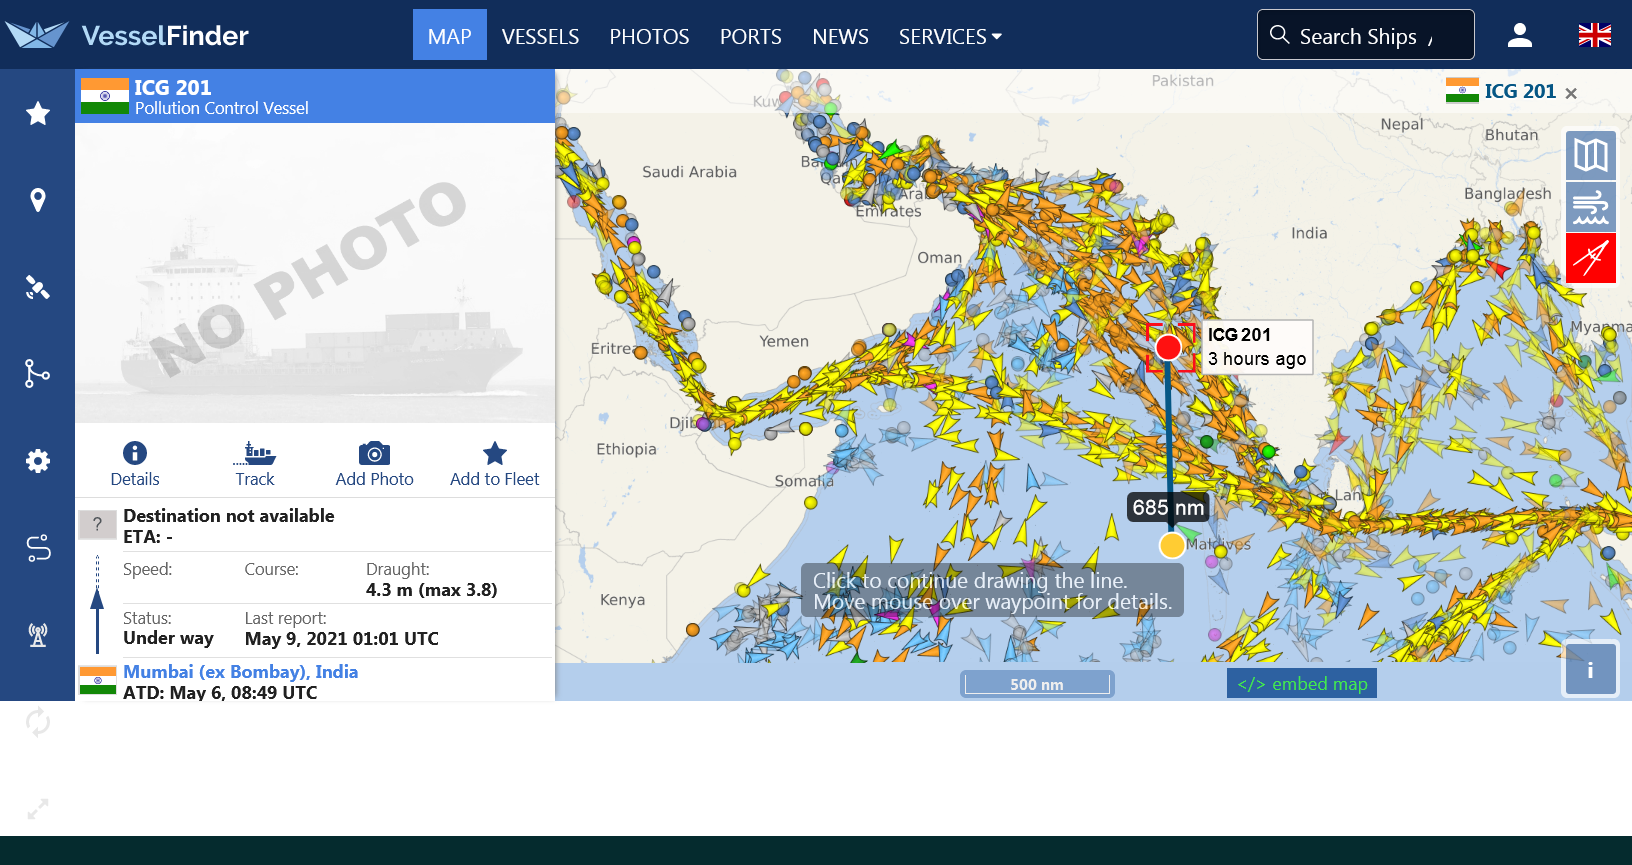This screenshot has width=1632, height=865.
Task: Click the ICG 201 vessel title header
Action: (x=173, y=87)
